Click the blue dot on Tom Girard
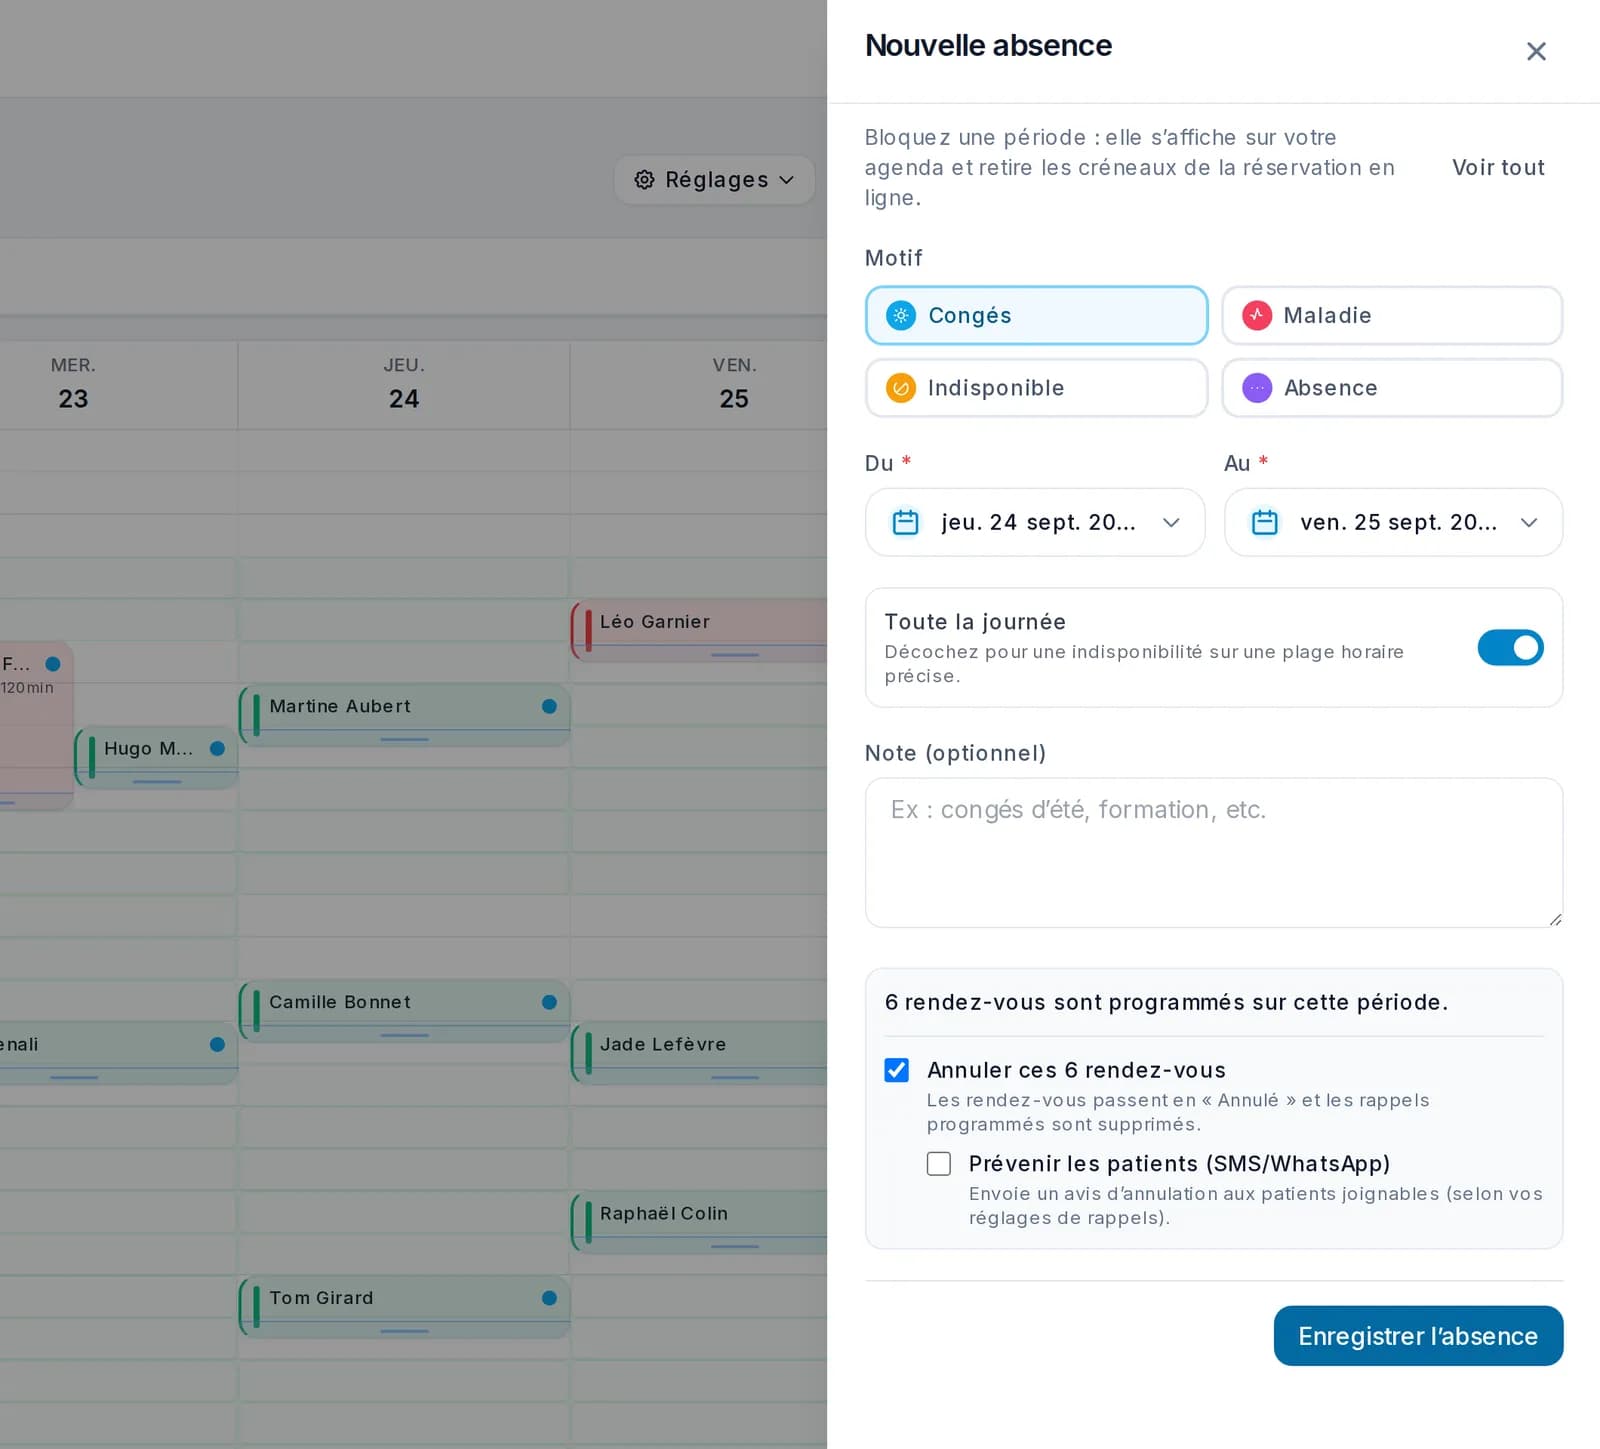 549,1298
